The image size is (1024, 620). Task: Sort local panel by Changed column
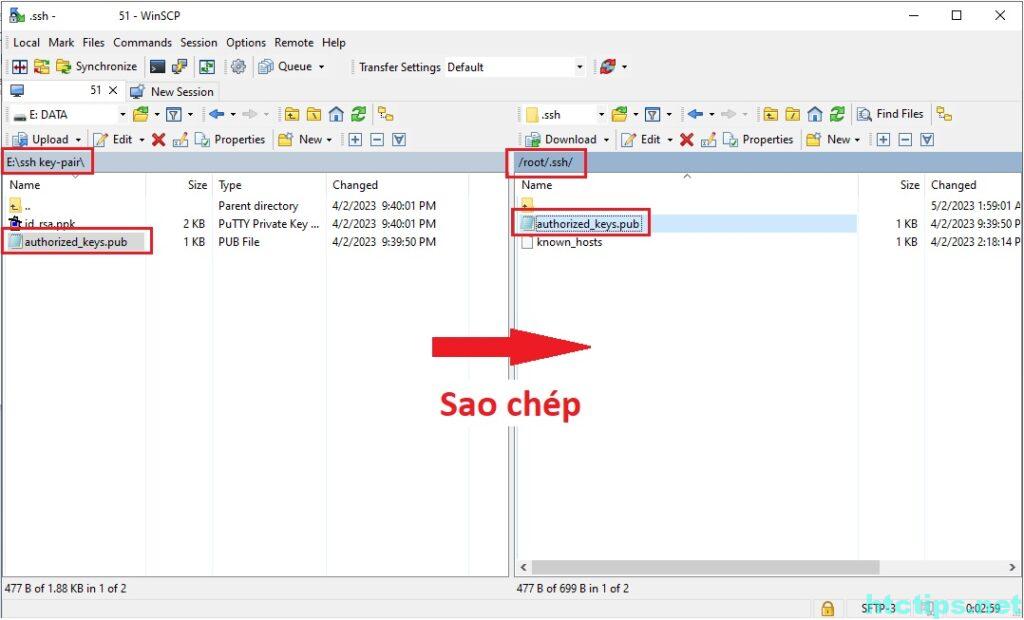tap(355, 186)
